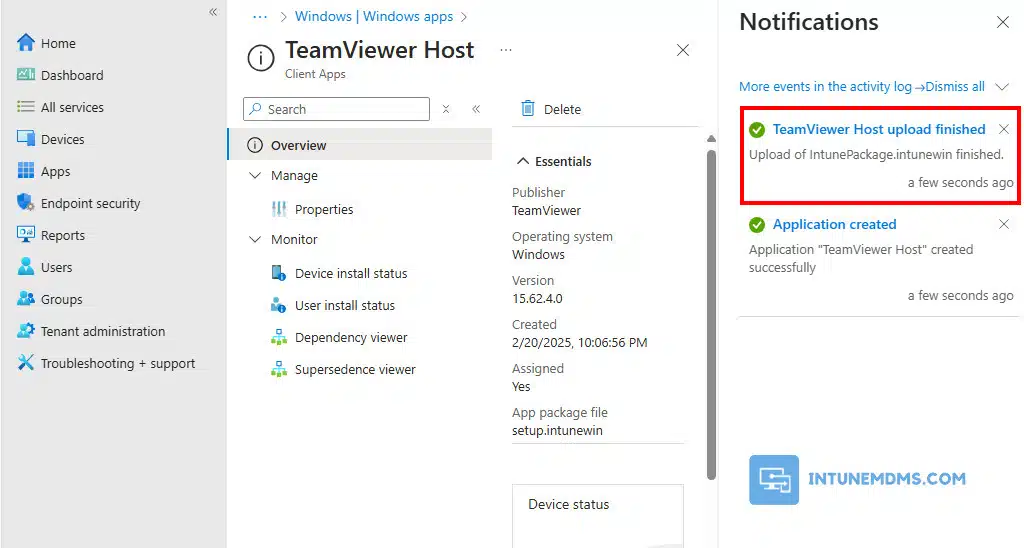Collapse the Essentials section
Viewport: 1024px width, 548px height.
523,161
